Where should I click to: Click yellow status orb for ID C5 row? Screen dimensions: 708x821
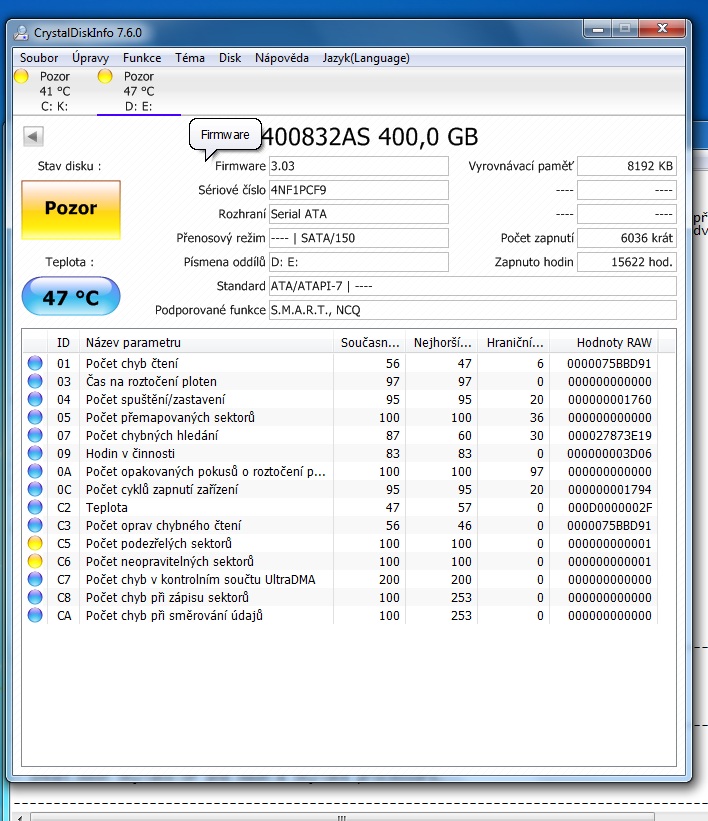point(35,544)
